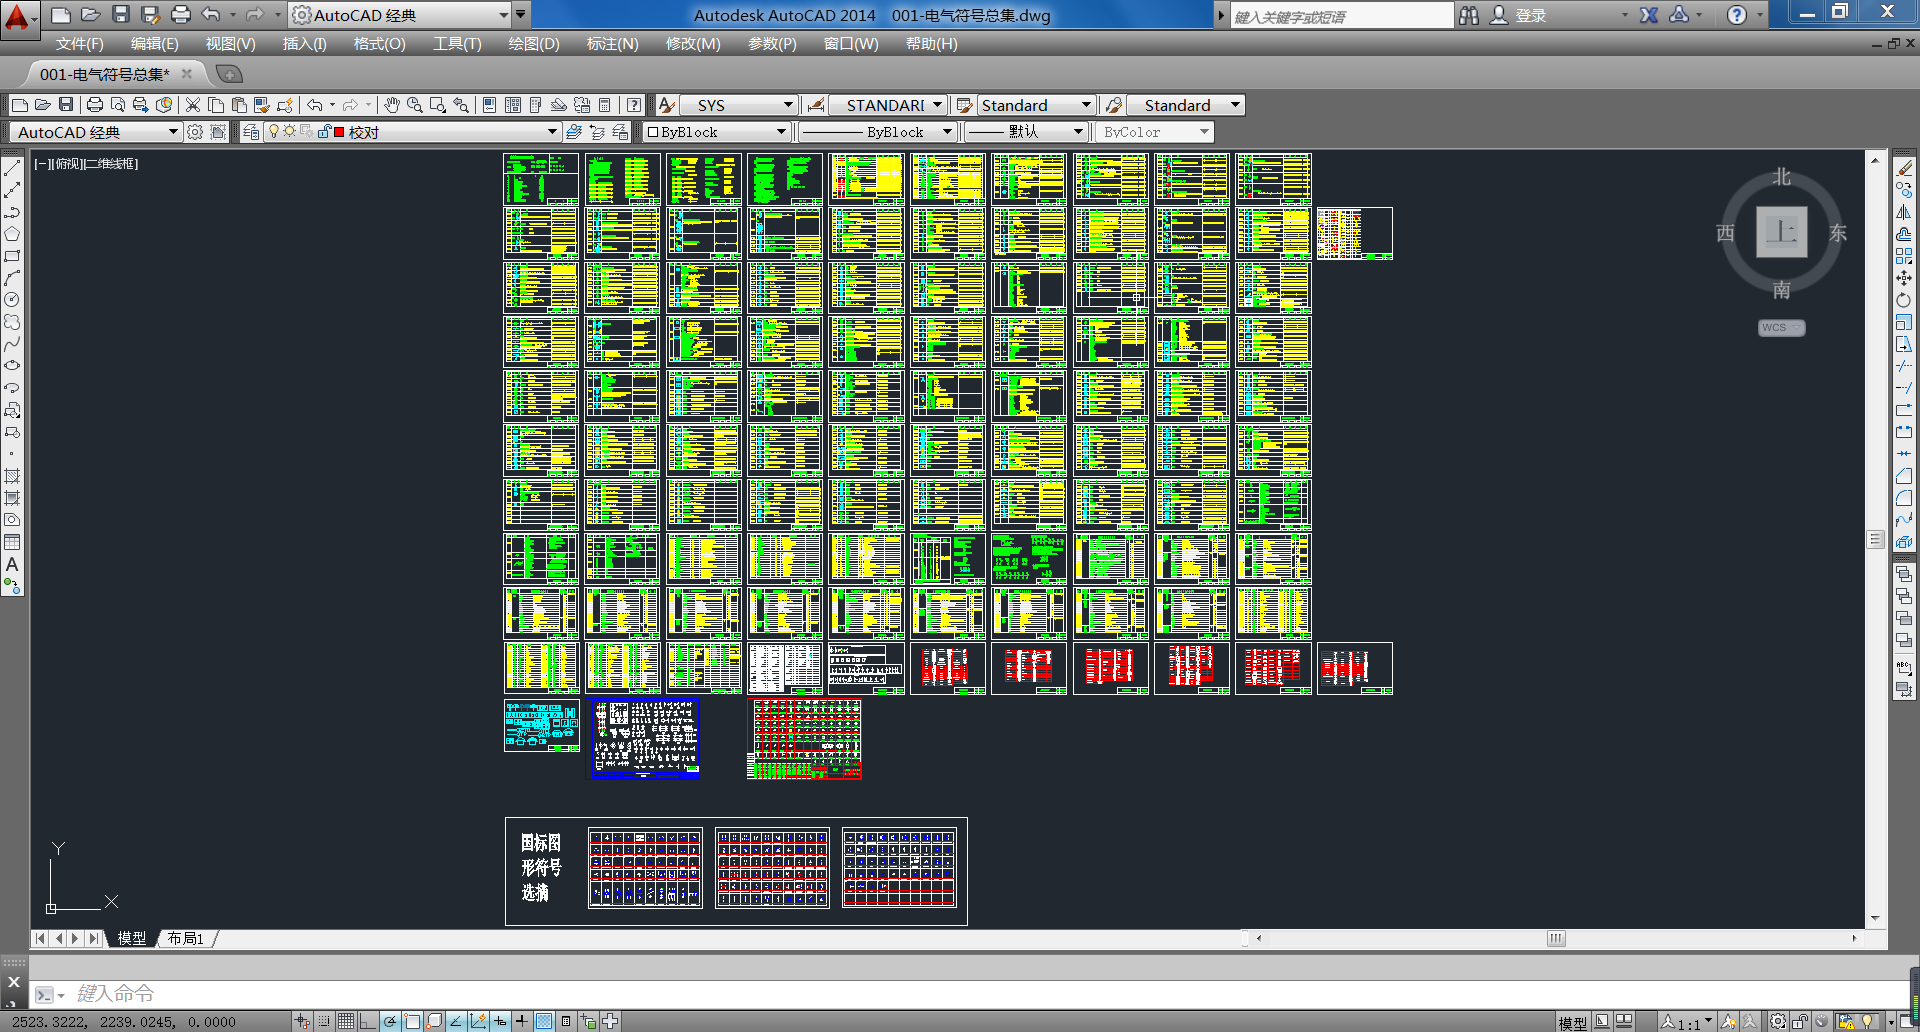Open workspace dropdown in title bar
Viewport: 1920px width, 1032px height.
pos(504,15)
